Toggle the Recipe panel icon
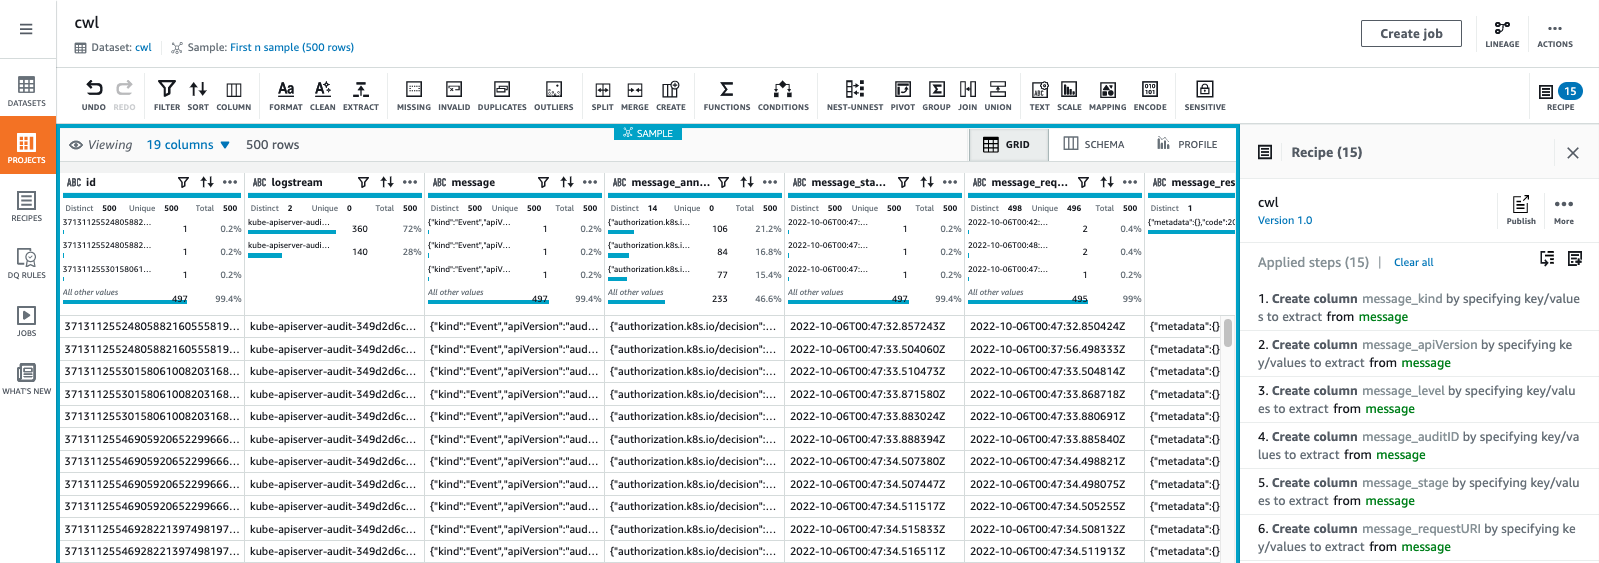This screenshot has height=563, width=1599. (1560, 95)
